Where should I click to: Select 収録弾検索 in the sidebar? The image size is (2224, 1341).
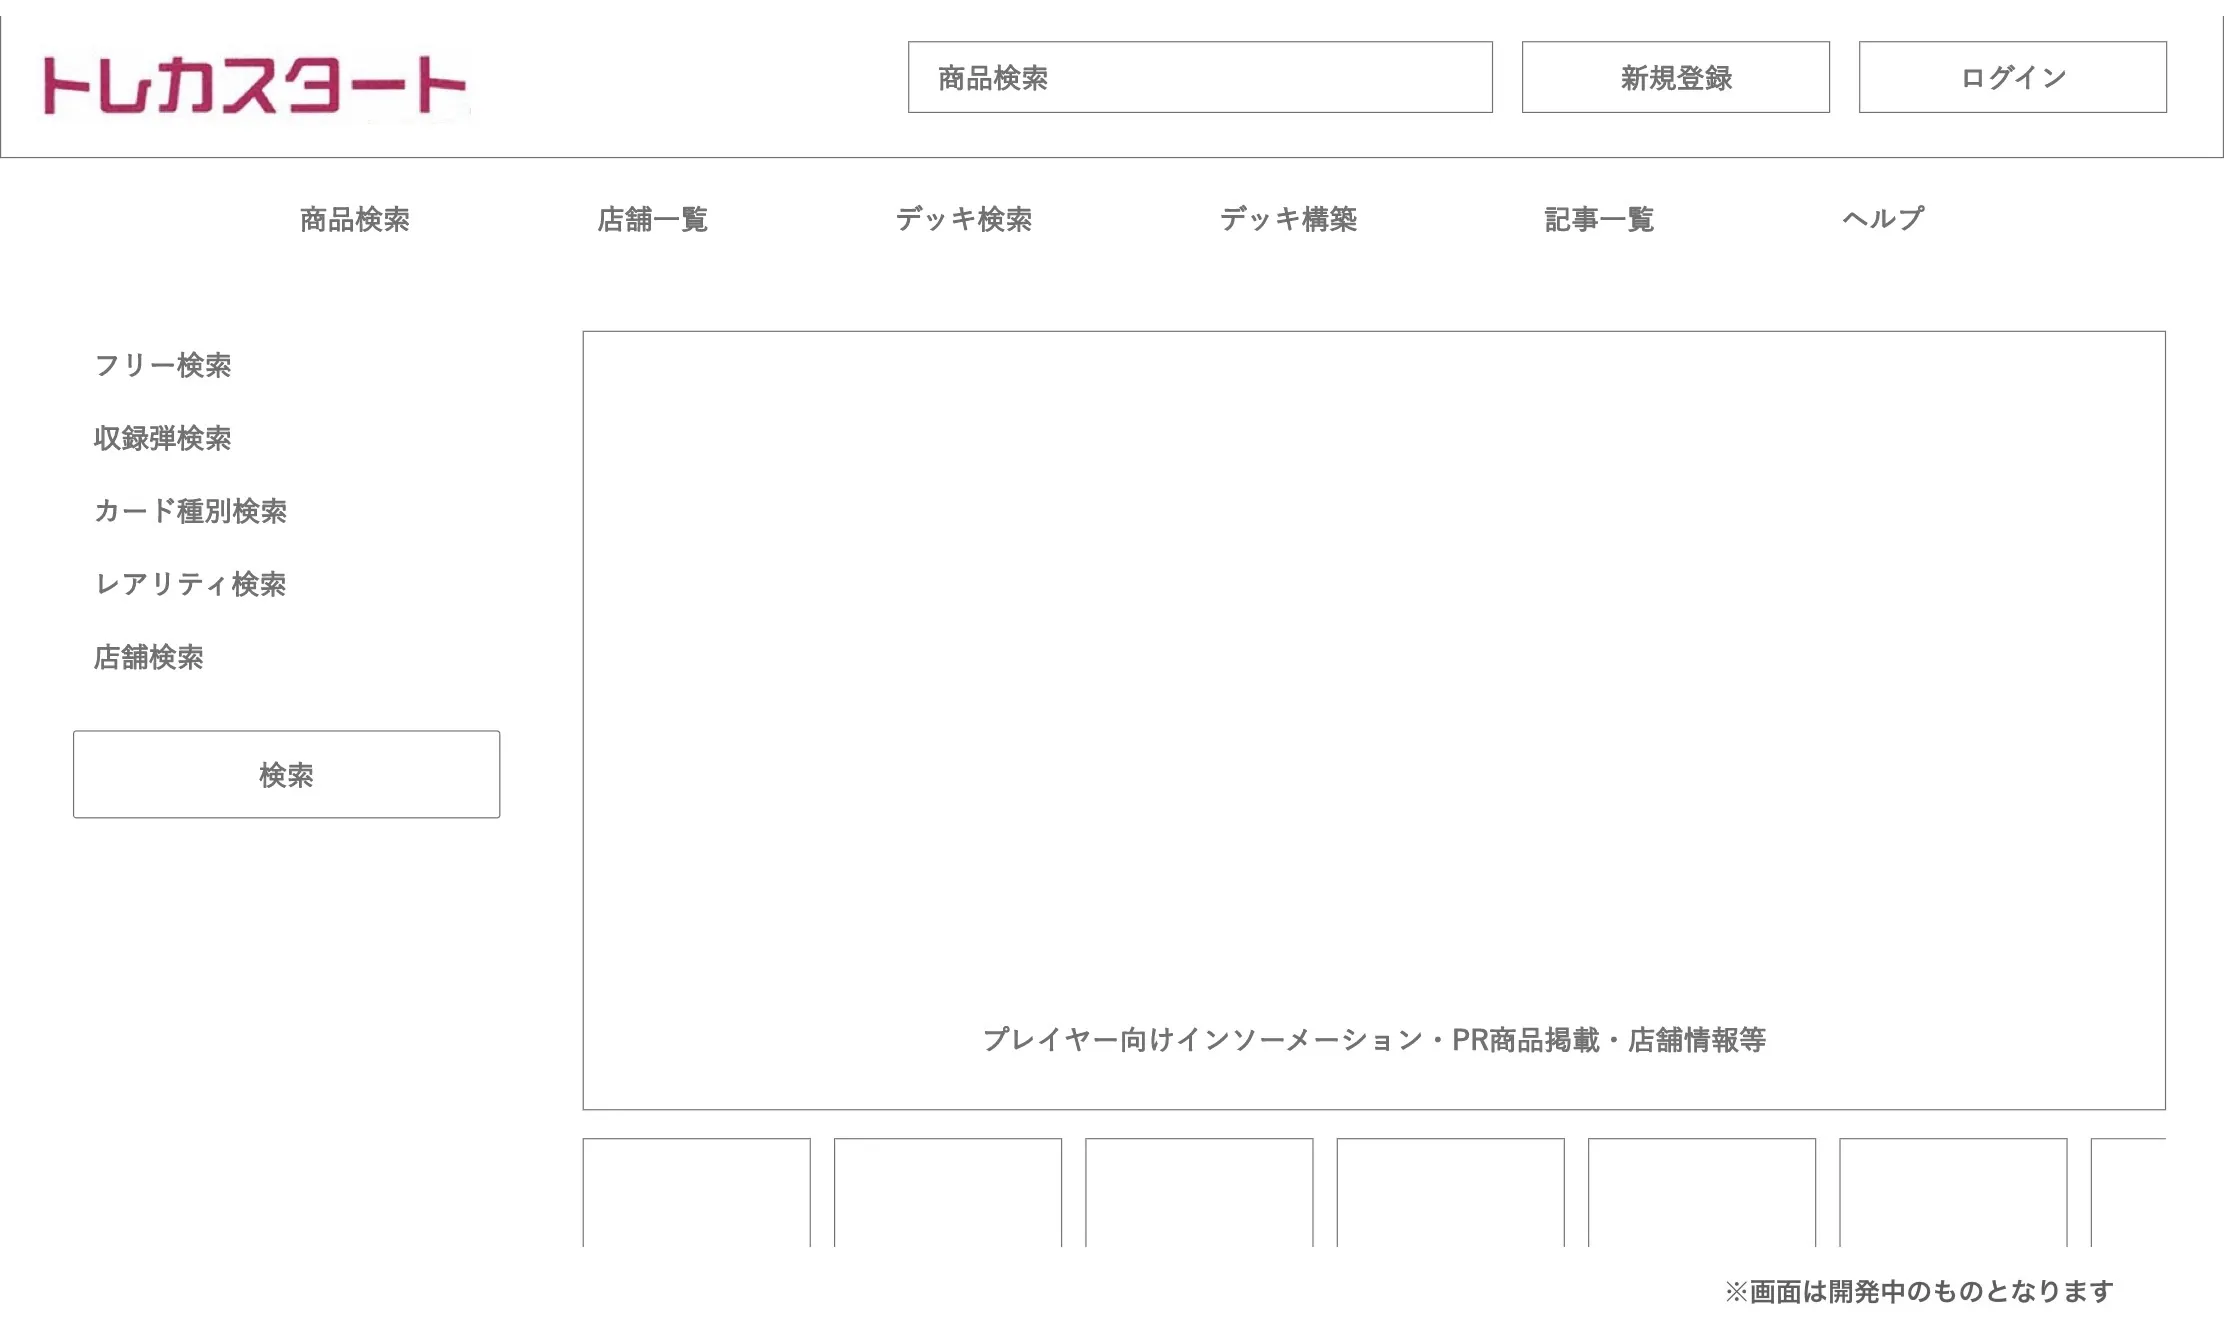click(162, 438)
